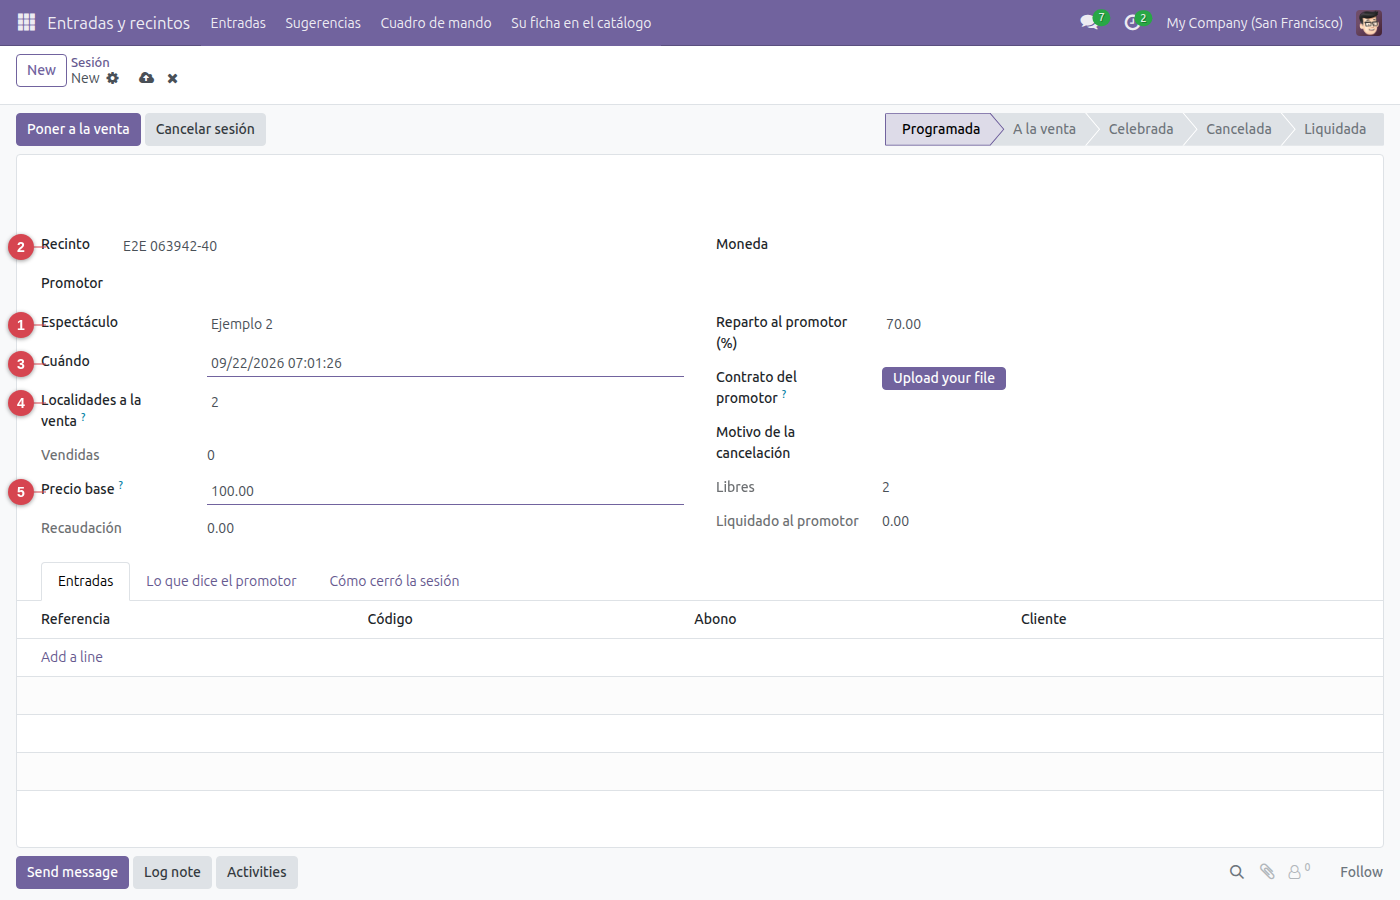Open the Espectáculo dropdown field
The width and height of the screenshot is (1400, 900).
tap(445, 324)
